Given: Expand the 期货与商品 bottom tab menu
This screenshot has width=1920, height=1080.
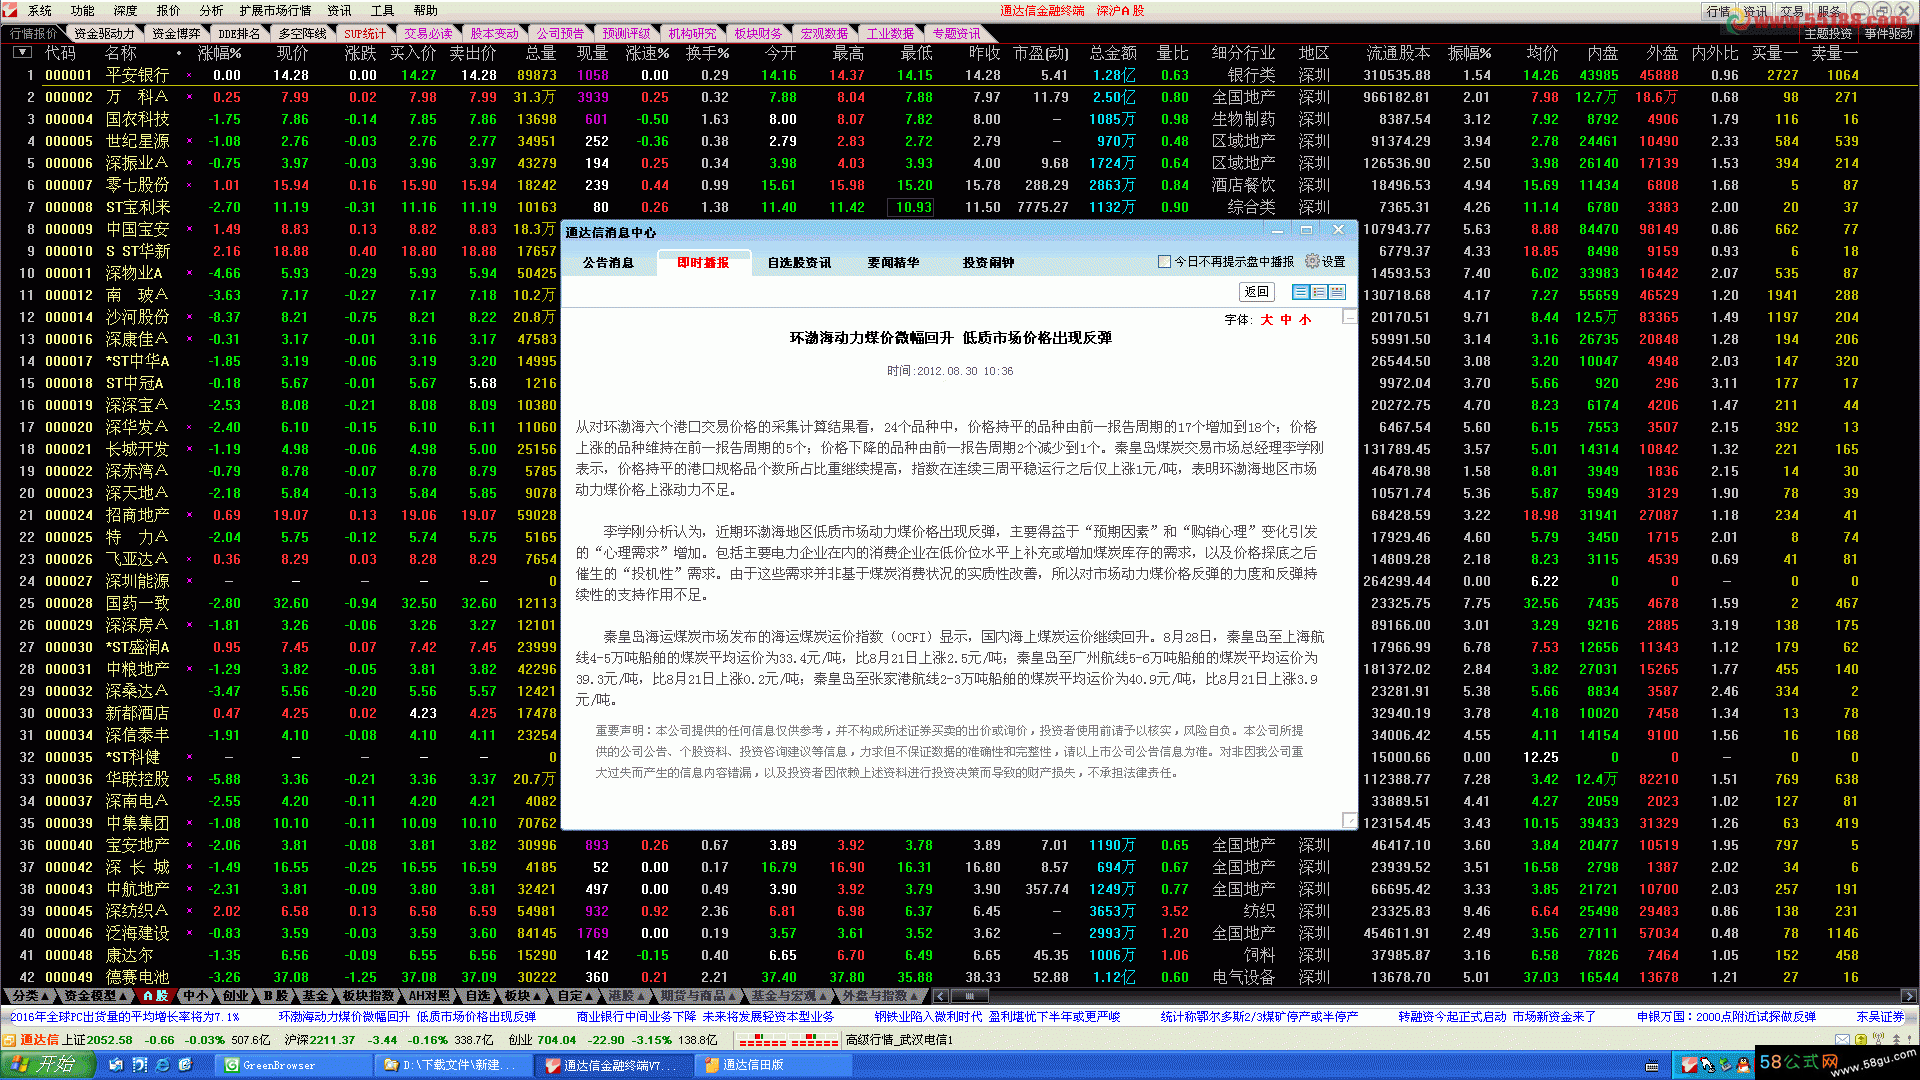Looking at the screenshot, I should [698, 996].
